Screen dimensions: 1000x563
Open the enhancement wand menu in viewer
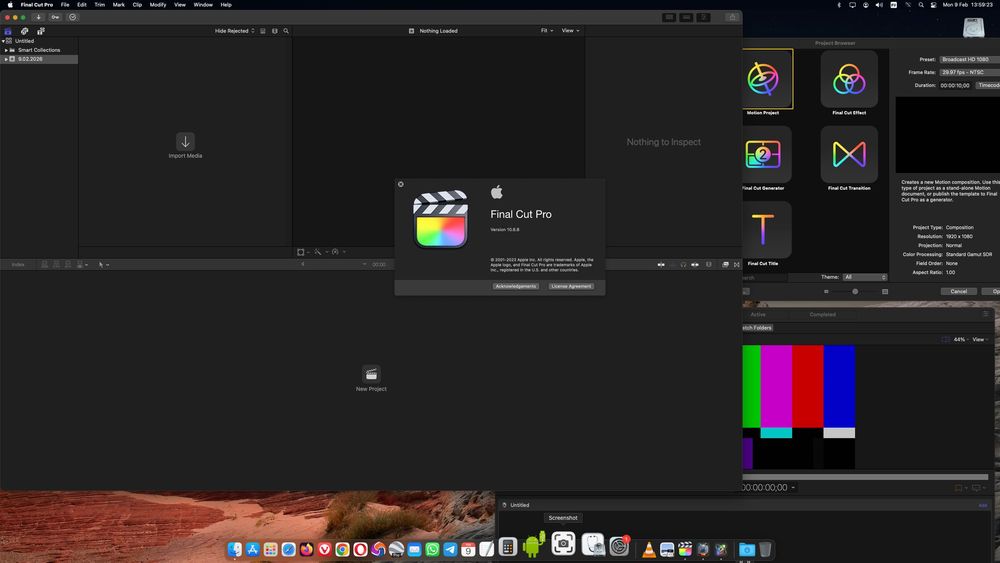click(320, 252)
